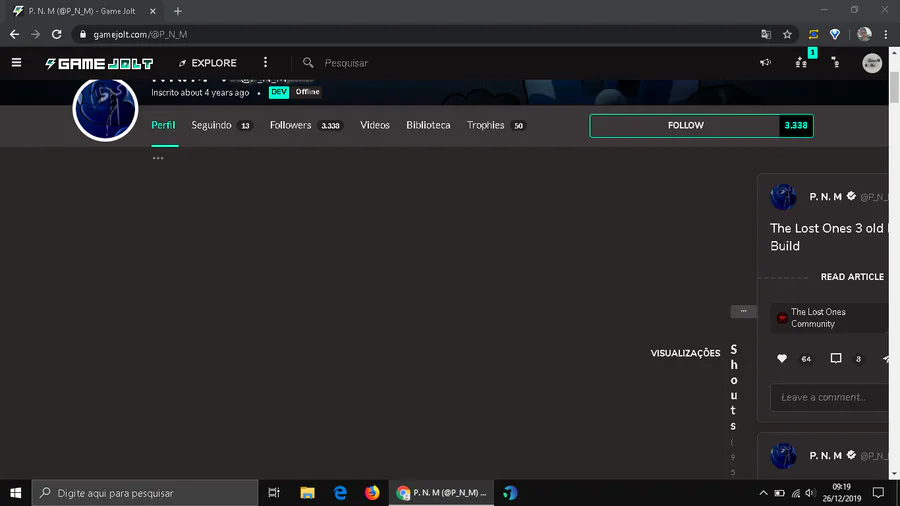Open the notifications icon in navbar
Viewport: 900px width, 506px height.
coord(835,63)
